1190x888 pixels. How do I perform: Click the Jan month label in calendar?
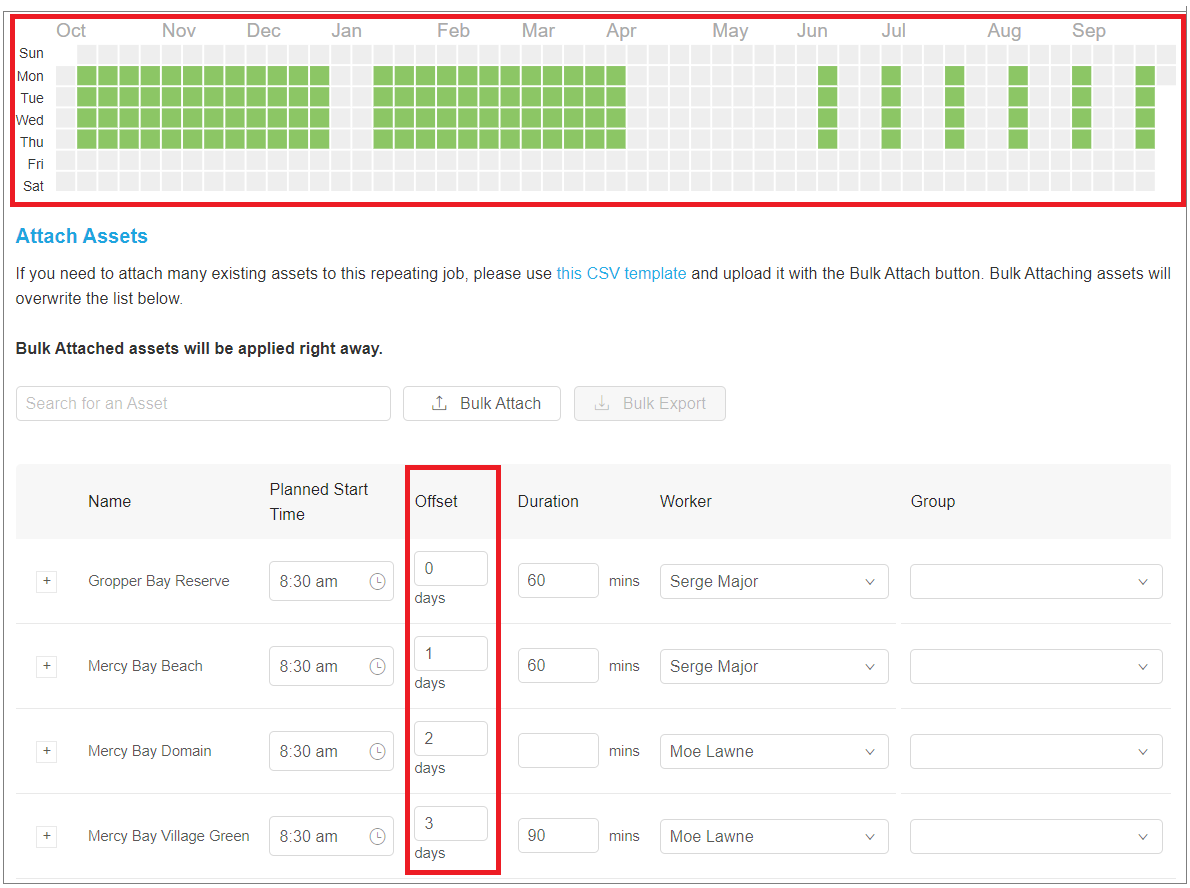[x=346, y=30]
